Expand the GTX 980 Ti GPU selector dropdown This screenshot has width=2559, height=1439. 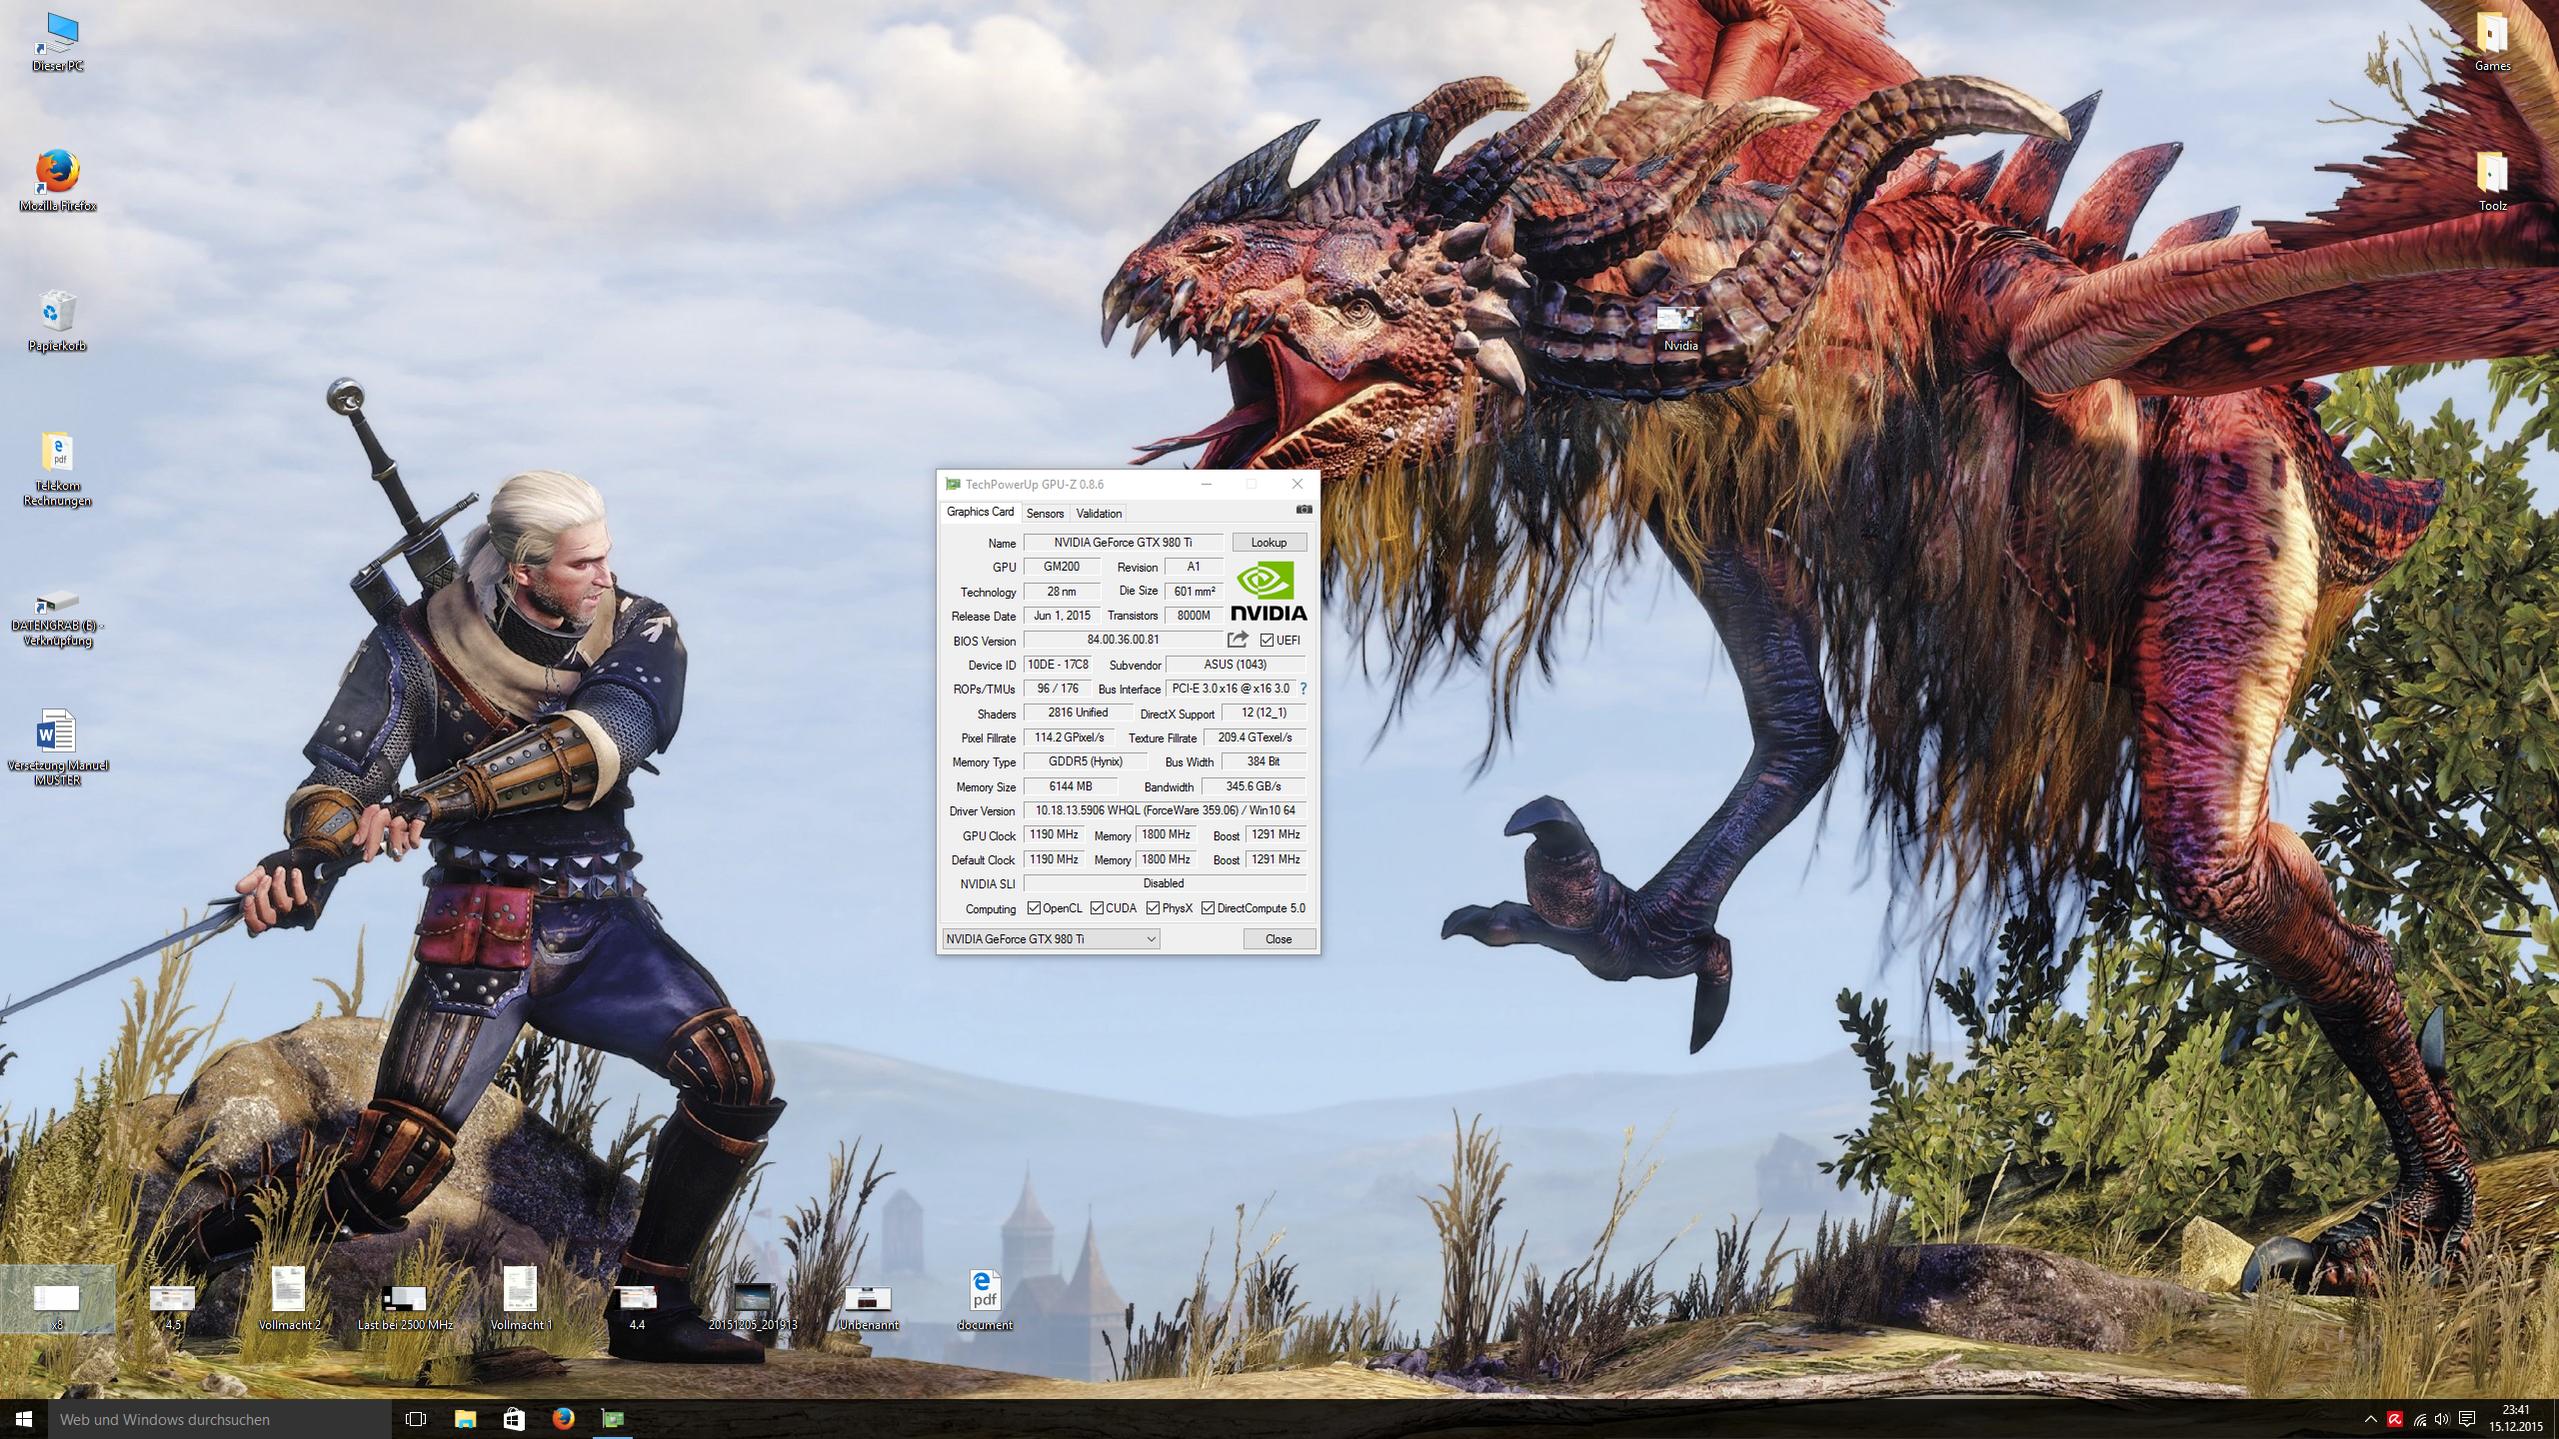tap(1151, 939)
